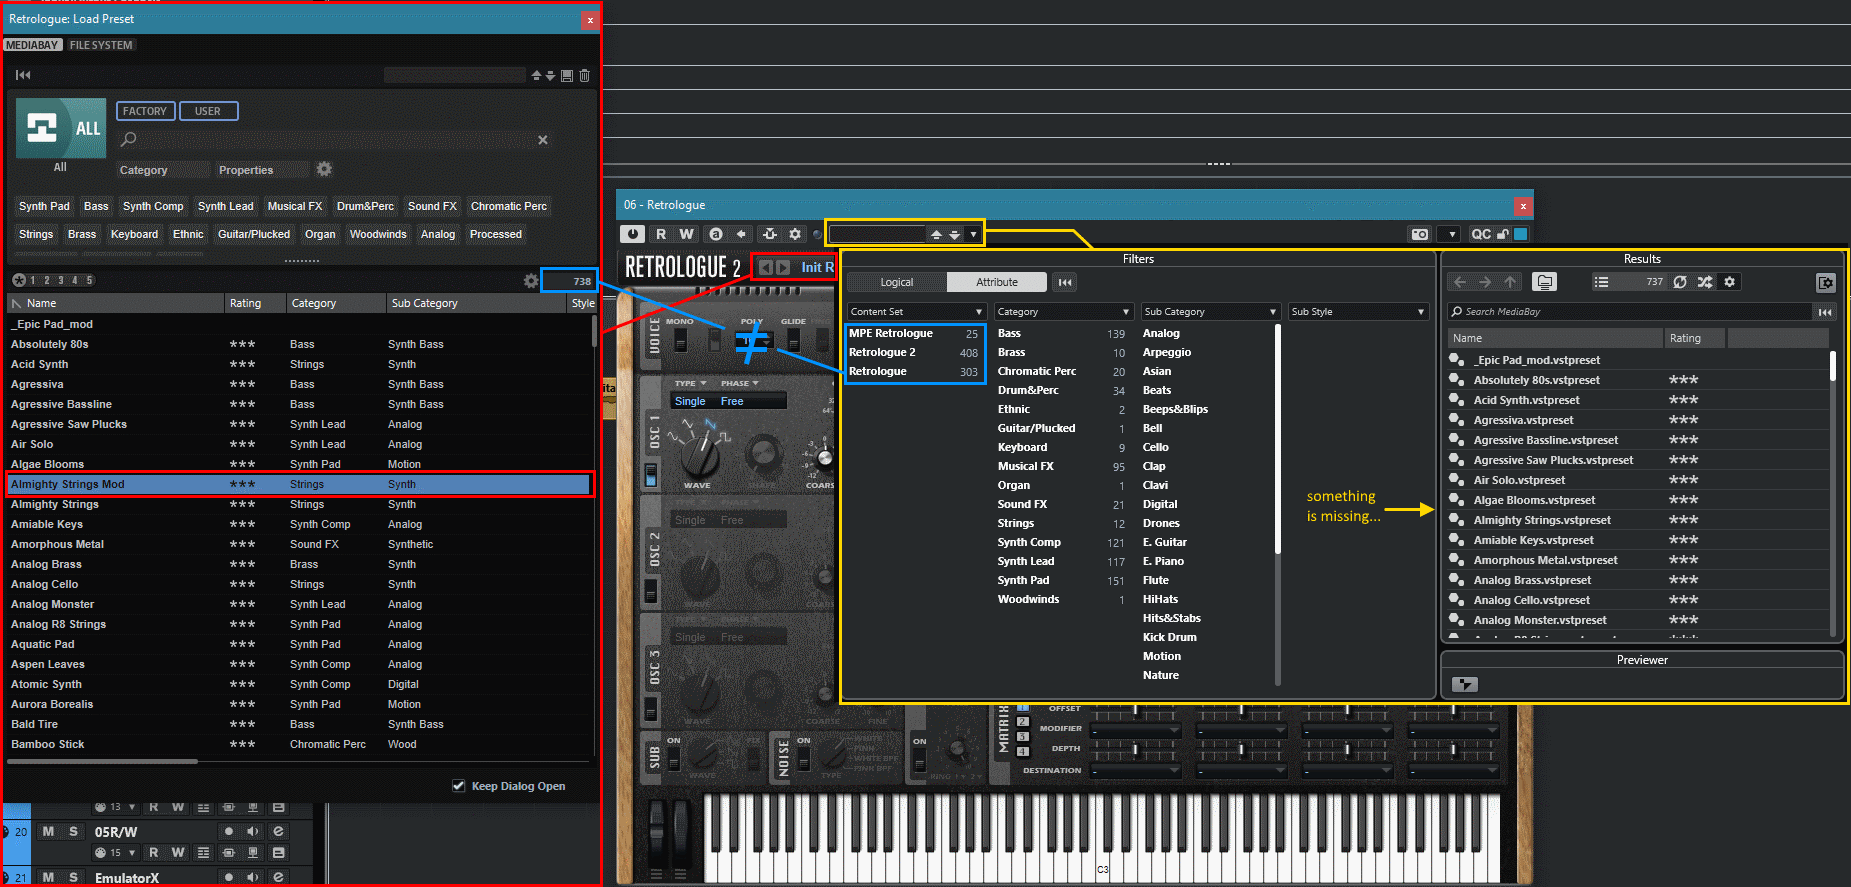Click the Woodwinds category tag
Image resolution: width=1851 pixels, height=887 pixels.
point(378,234)
